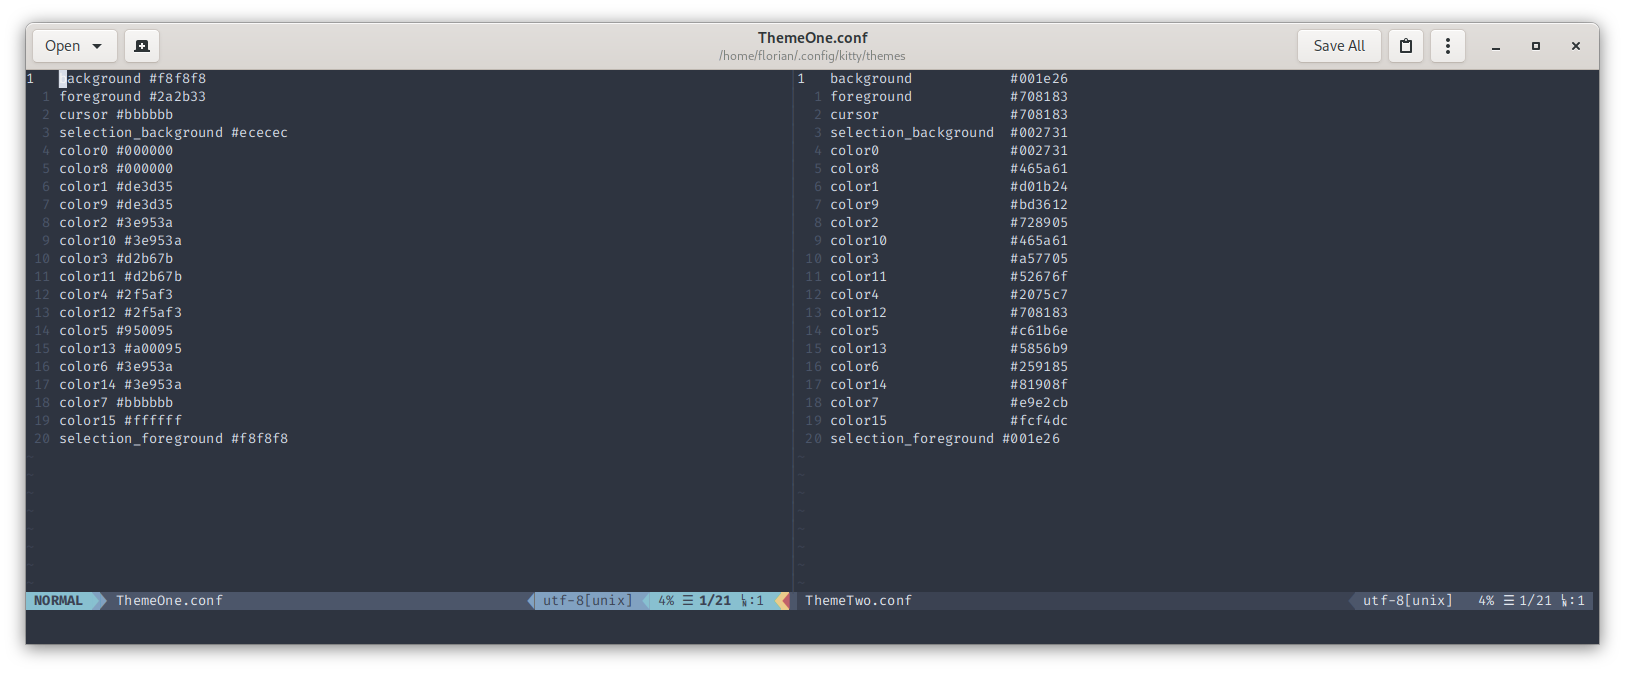The width and height of the screenshot is (1625, 673).
Task: Open the clipboard paste icon in header
Action: click(x=1406, y=46)
